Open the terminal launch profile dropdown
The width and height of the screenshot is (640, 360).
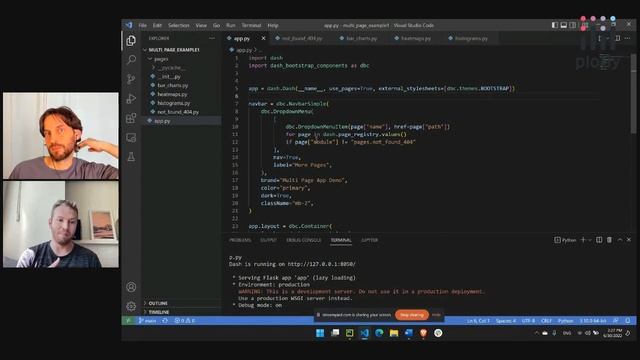coord(590,240)
